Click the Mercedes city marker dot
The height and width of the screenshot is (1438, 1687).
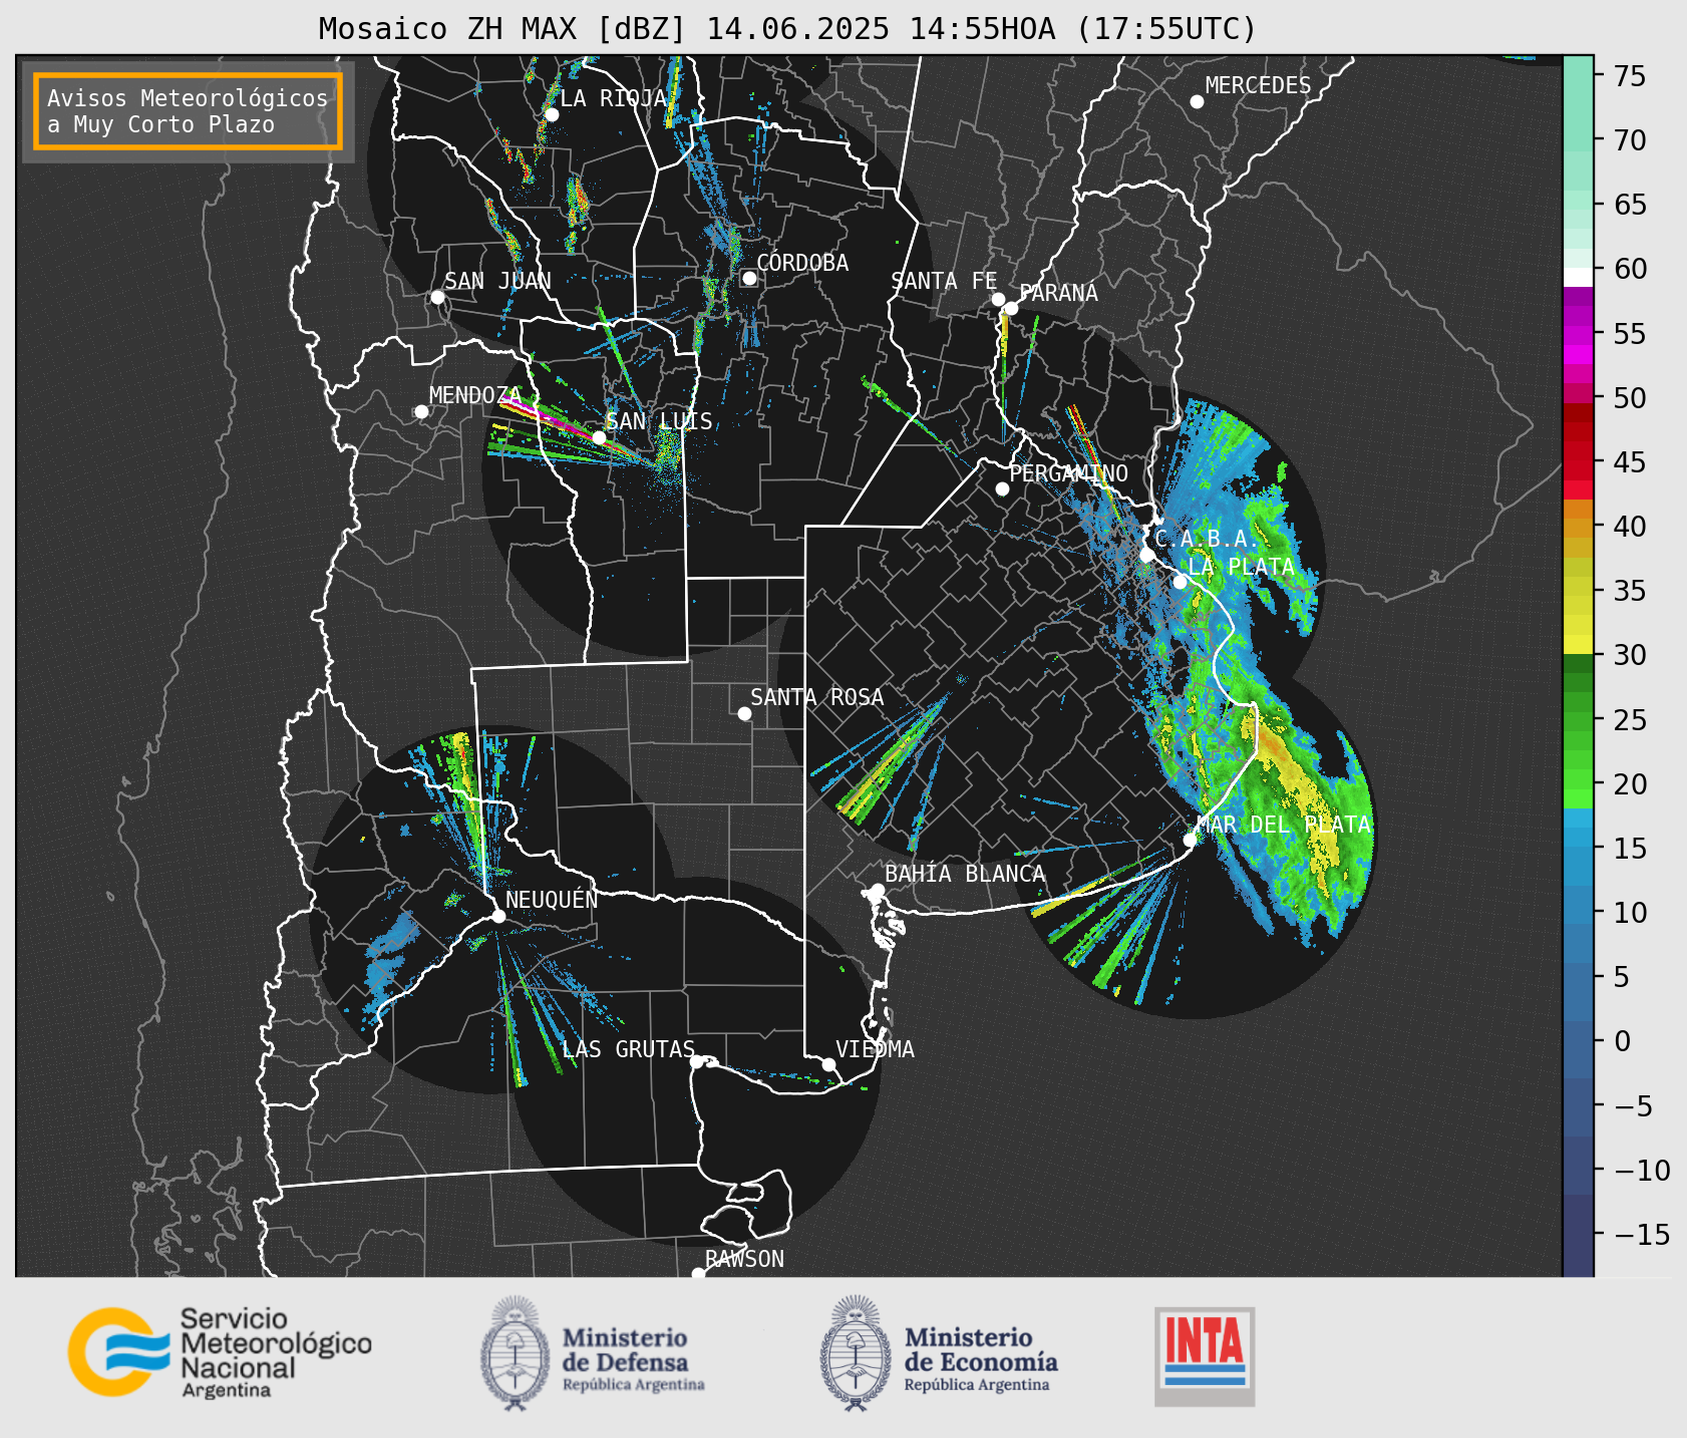[1196, 102]
